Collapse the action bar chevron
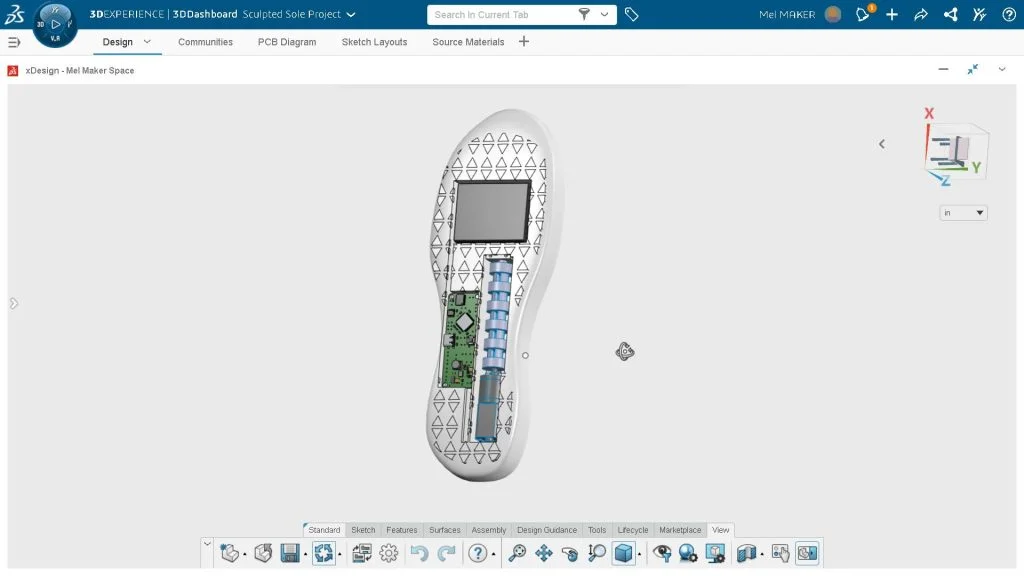The width and height of the screenshot is (1024, 576). coord(207,543)
